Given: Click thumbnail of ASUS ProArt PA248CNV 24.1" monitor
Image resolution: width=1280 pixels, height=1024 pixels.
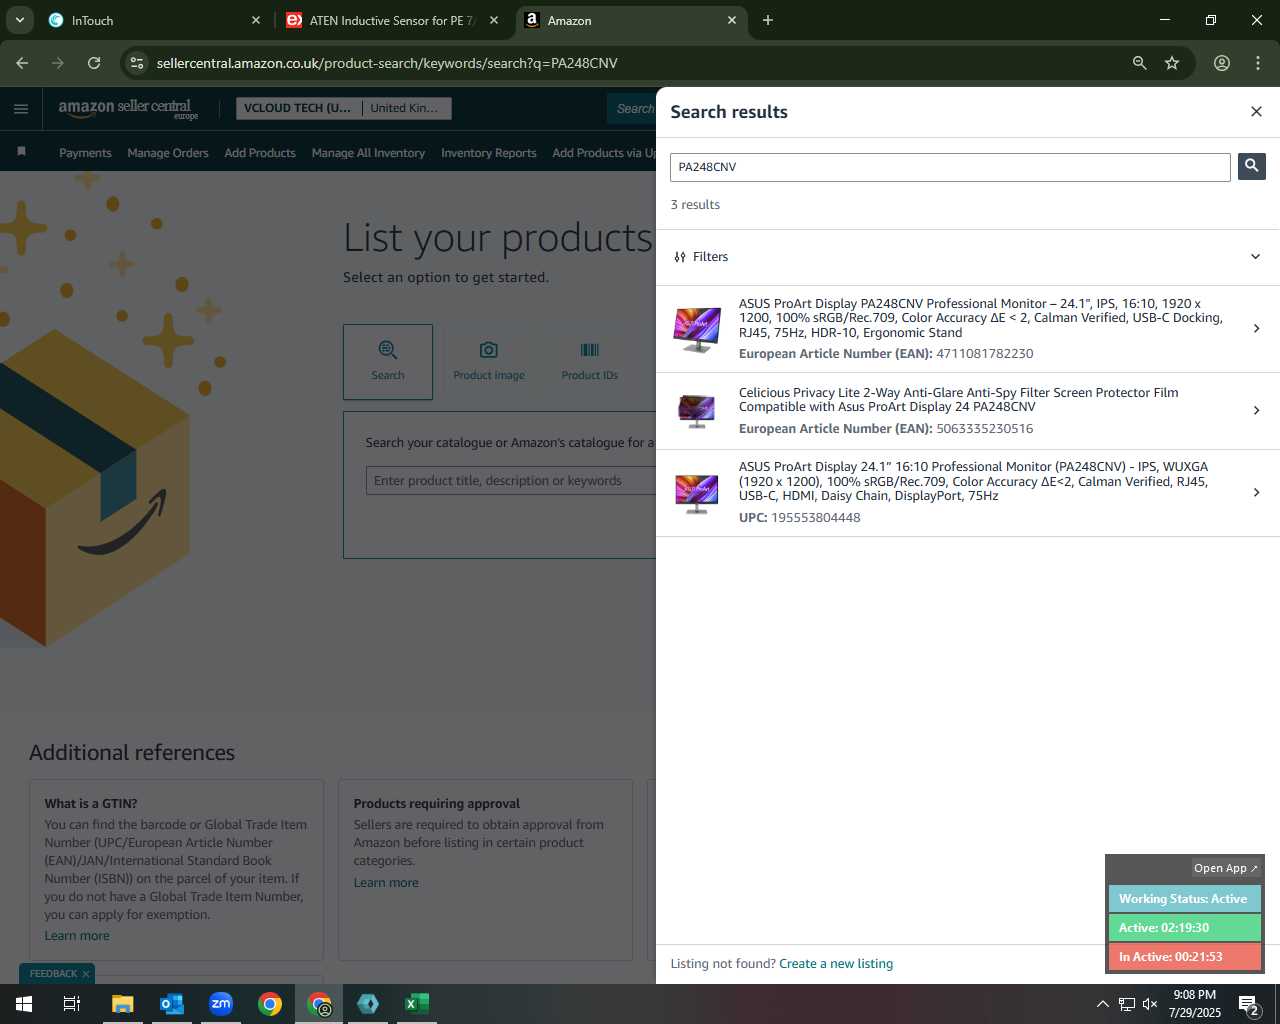Looking at the screenshot, I should pyautogui.click(x=697, y=329).
